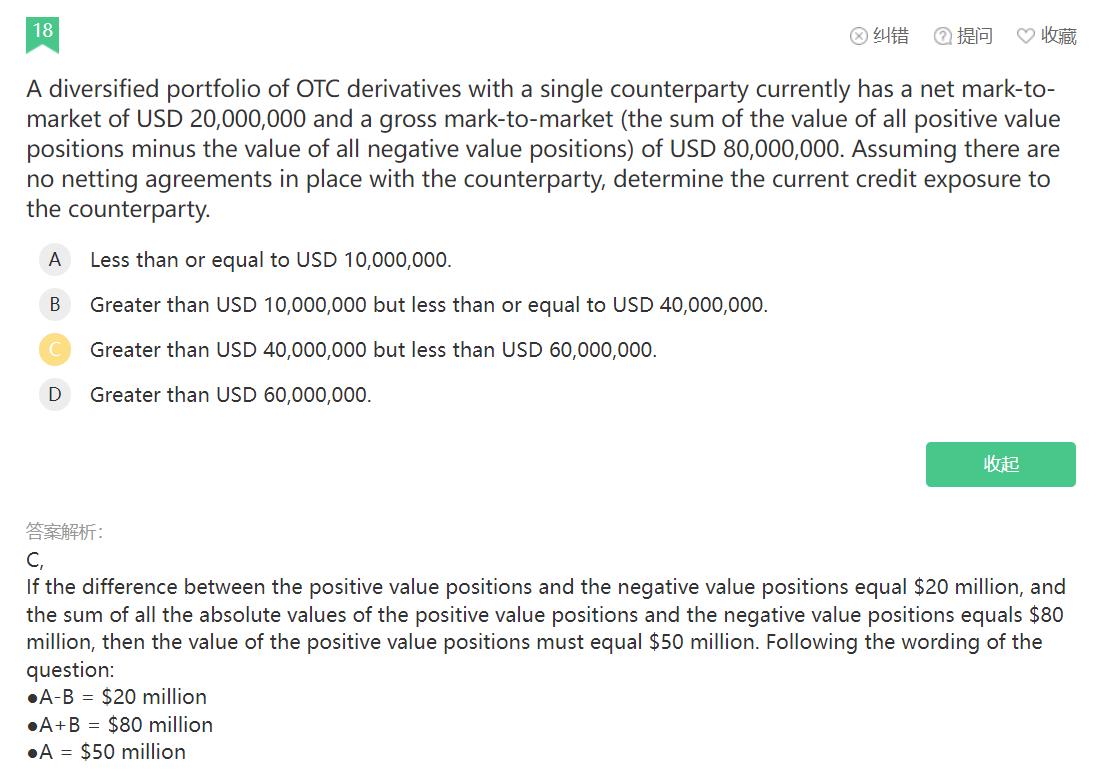1104x775 pixels.
Task: Pick "Greater than USD 60,000,000." answer text
Action: click(x=230, y=395)
